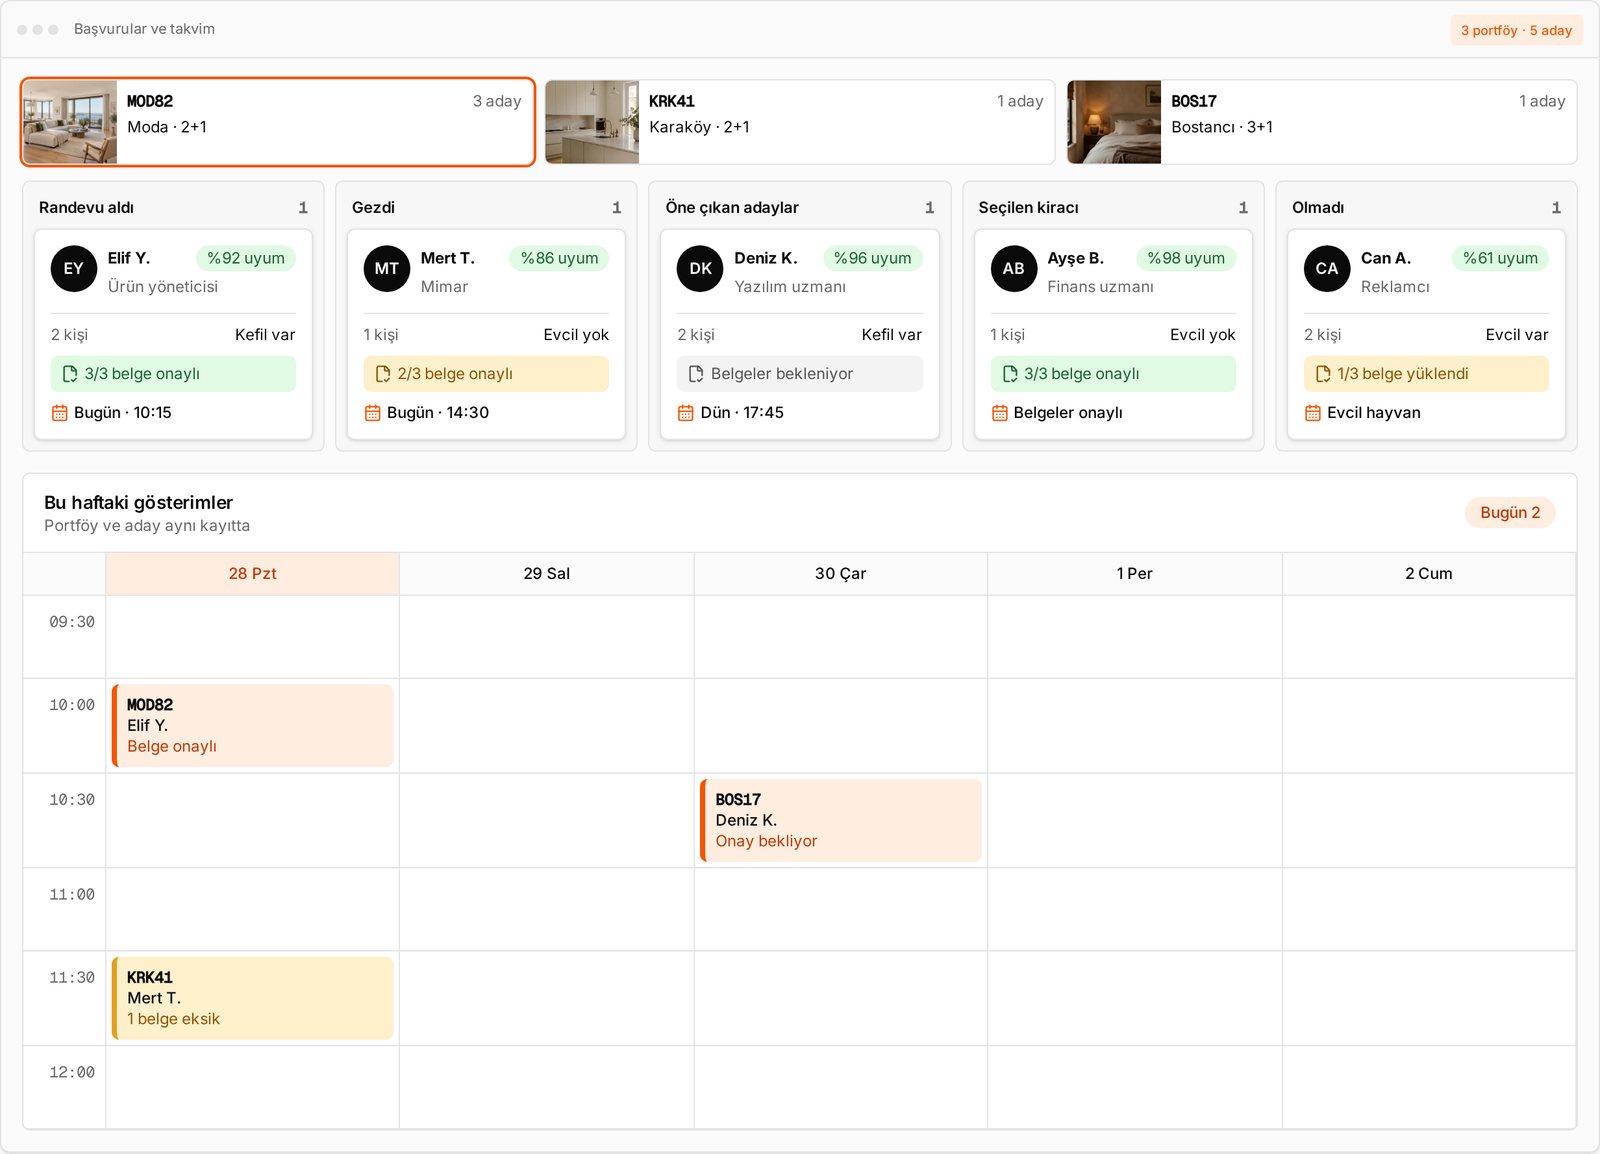
Task: Click CA avatar of Can A.
Action: point(1327,269)
